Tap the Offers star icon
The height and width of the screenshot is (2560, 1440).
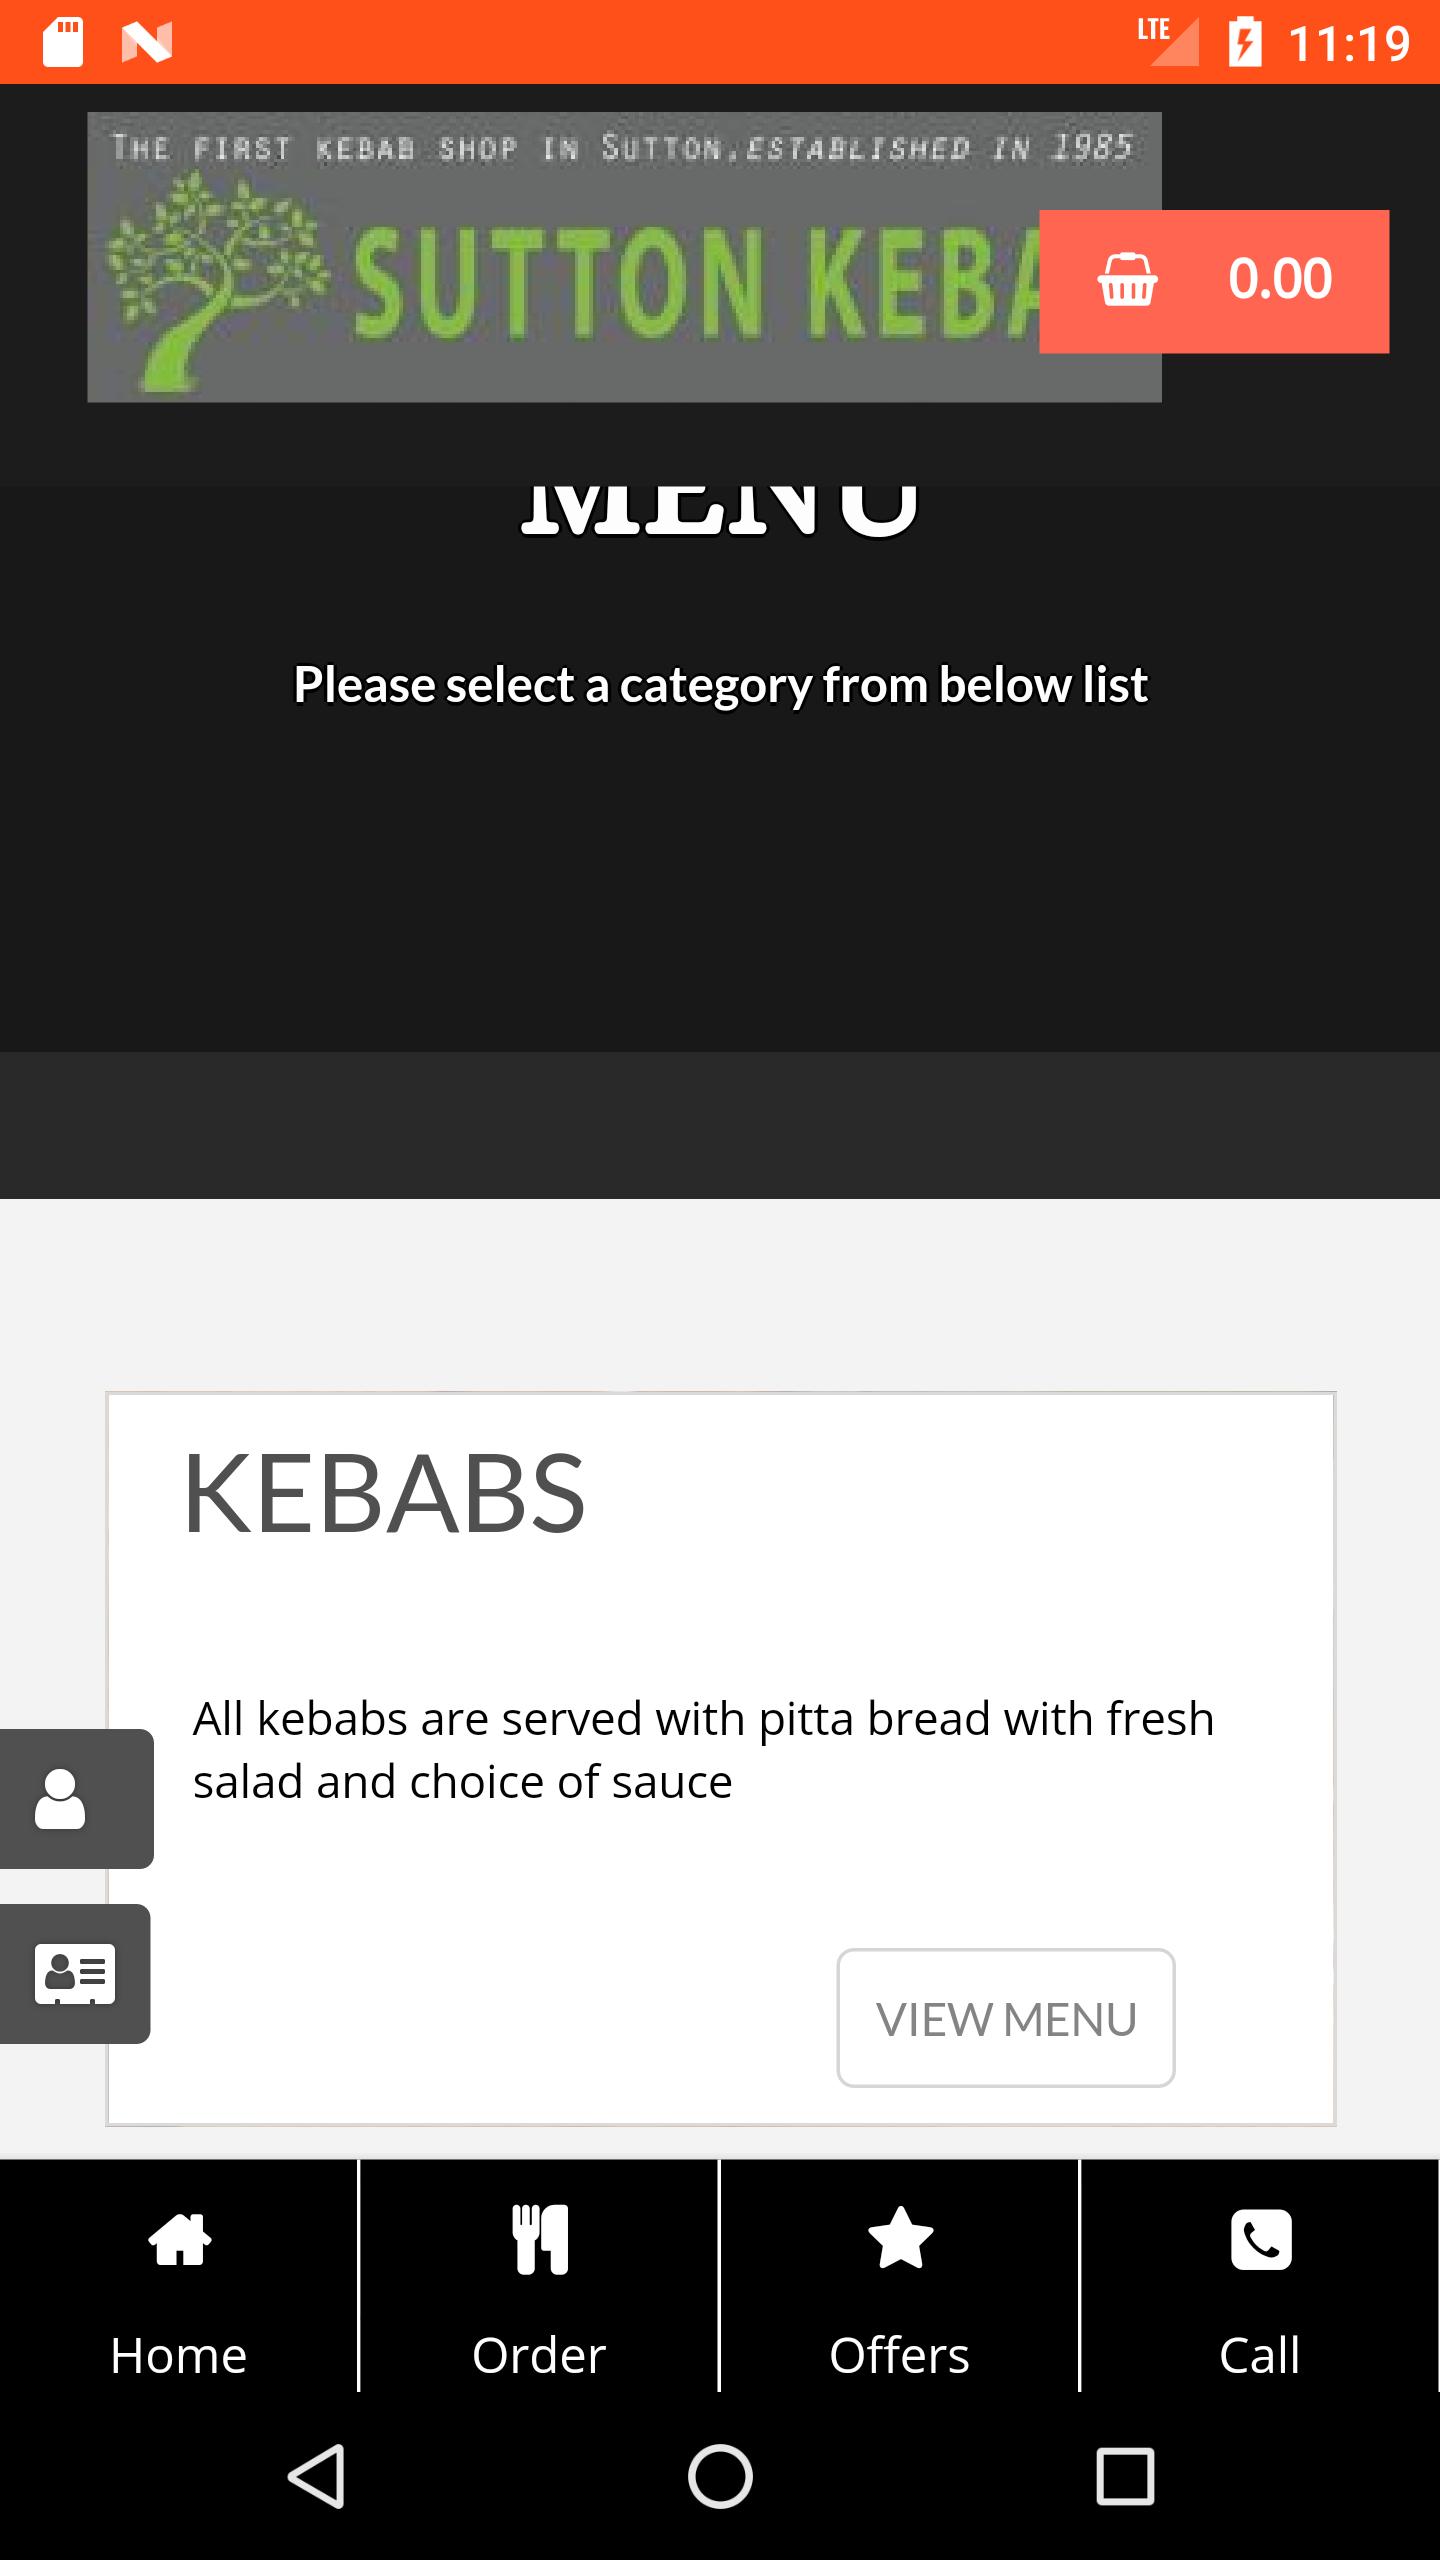click(900, 2238)
